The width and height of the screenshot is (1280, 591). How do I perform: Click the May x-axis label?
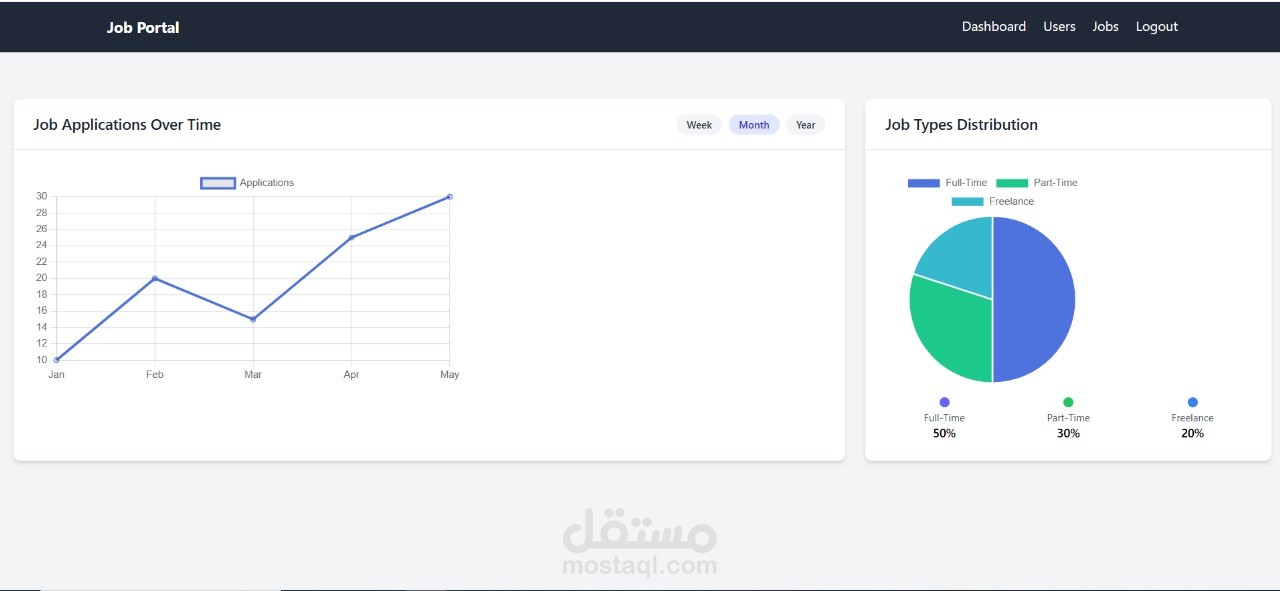click(x=450, y=375)
